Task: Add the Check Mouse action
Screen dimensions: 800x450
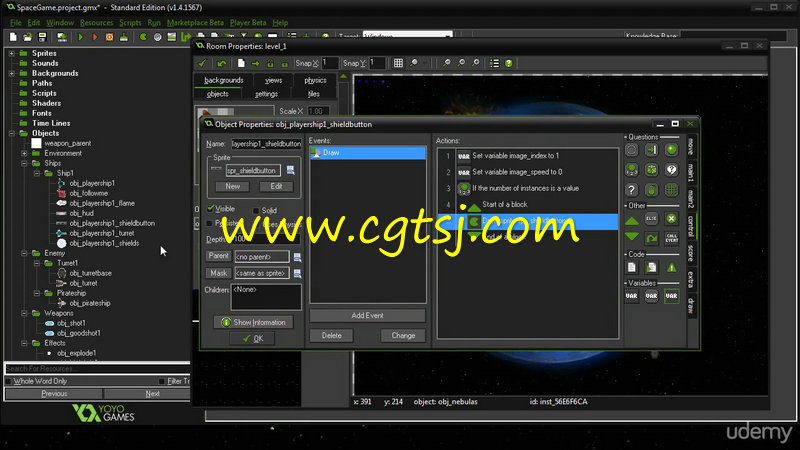Action: pos(652,190)
